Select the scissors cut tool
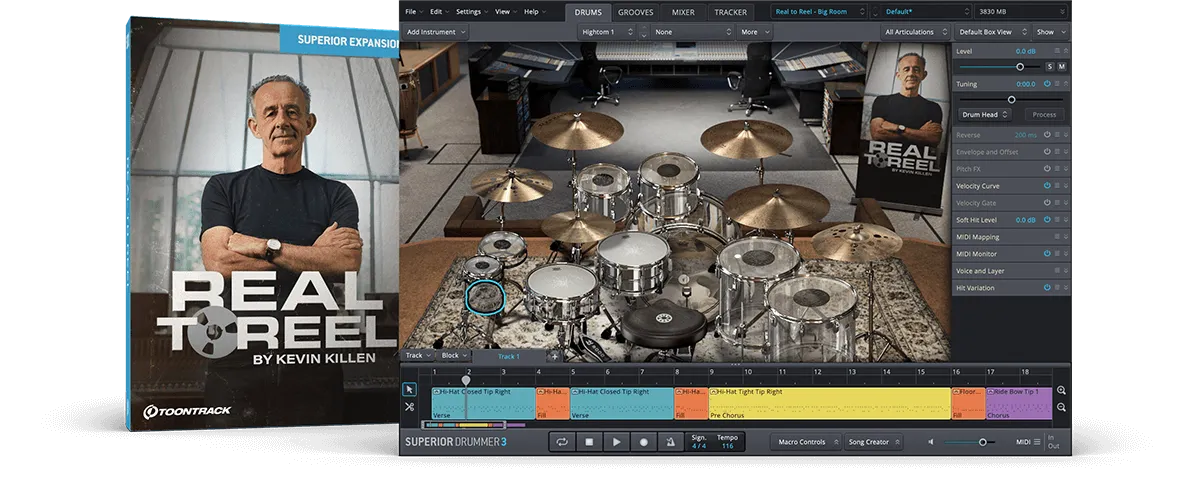The image size is (1200, 488). pos(409,407)
